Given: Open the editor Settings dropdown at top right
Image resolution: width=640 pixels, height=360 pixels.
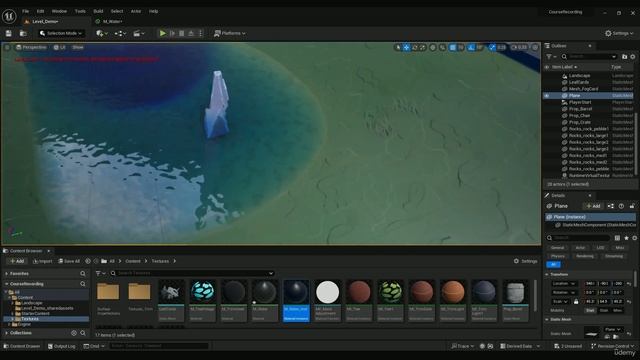Looking at the screenshot, I should pos(619,33).
